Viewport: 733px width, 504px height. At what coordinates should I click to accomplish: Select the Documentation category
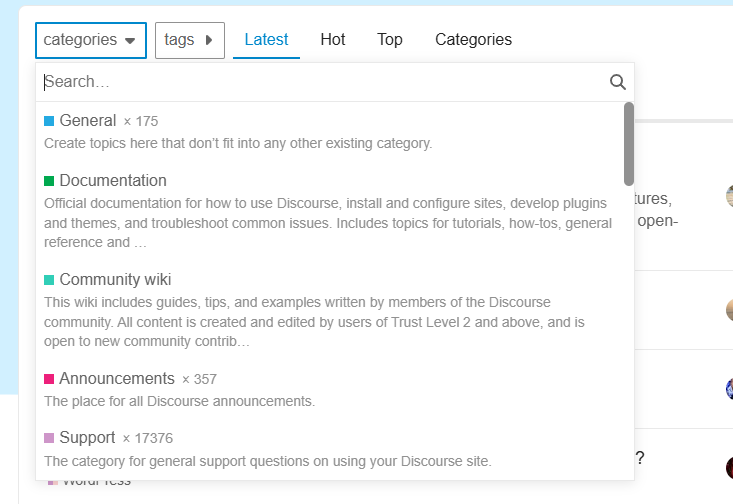pos(334,211)
